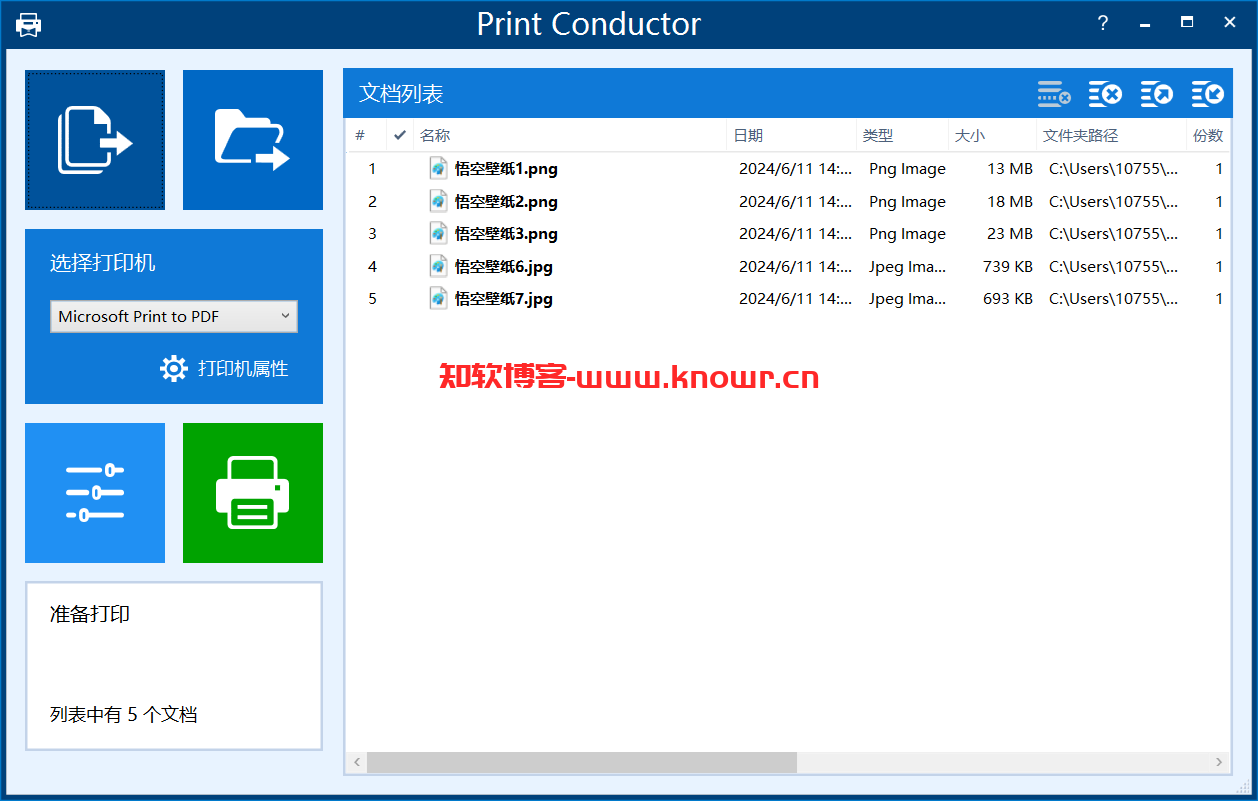This screenshot has height=801, width=1258.
Task: Click file icon of 悟空壁纸2.png
Action: tap(438, 201)
